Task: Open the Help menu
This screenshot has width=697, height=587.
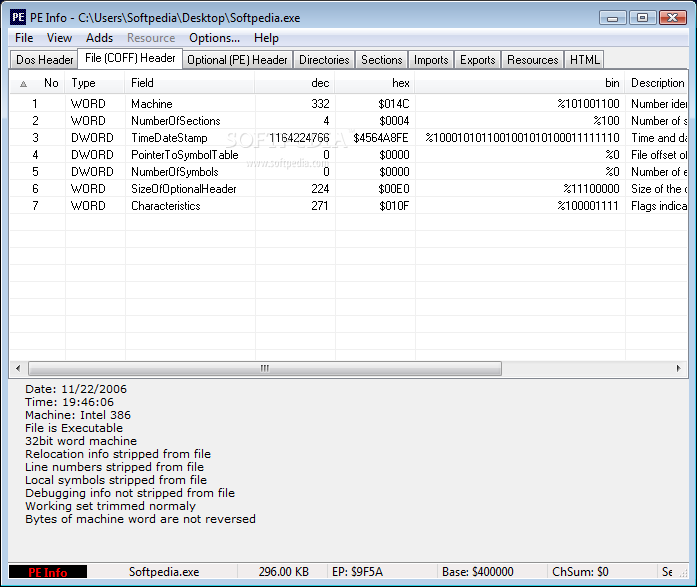Action: pyautogui.click(x=266, y=38)
